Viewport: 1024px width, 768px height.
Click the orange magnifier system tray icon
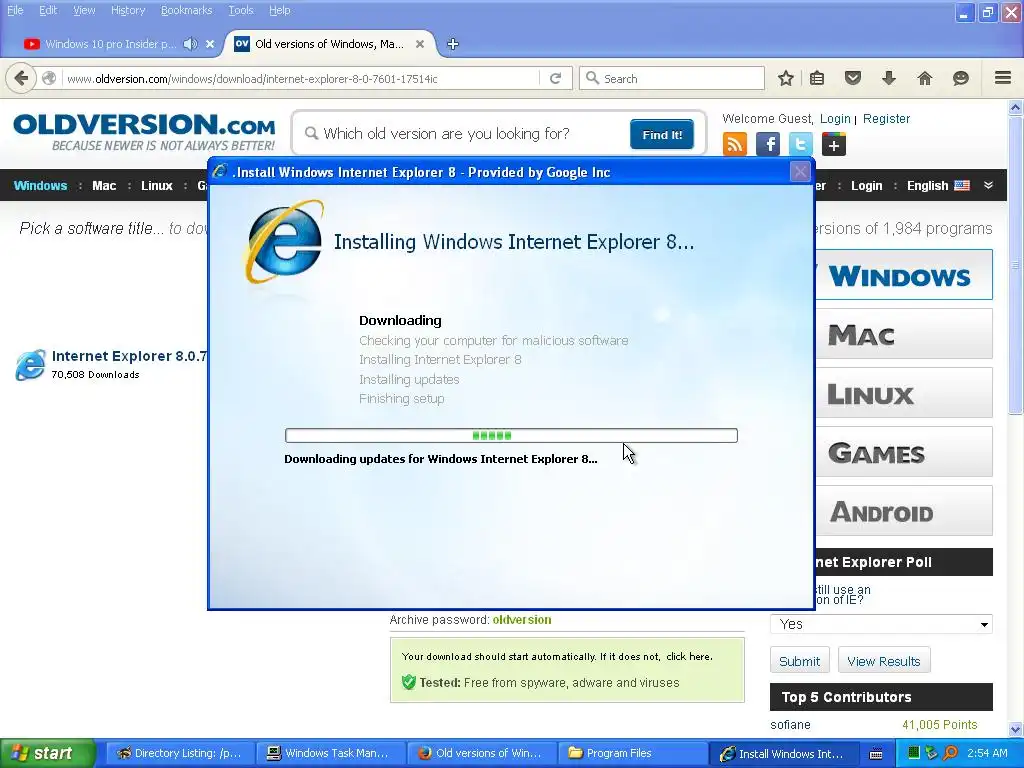click(950, 753)
